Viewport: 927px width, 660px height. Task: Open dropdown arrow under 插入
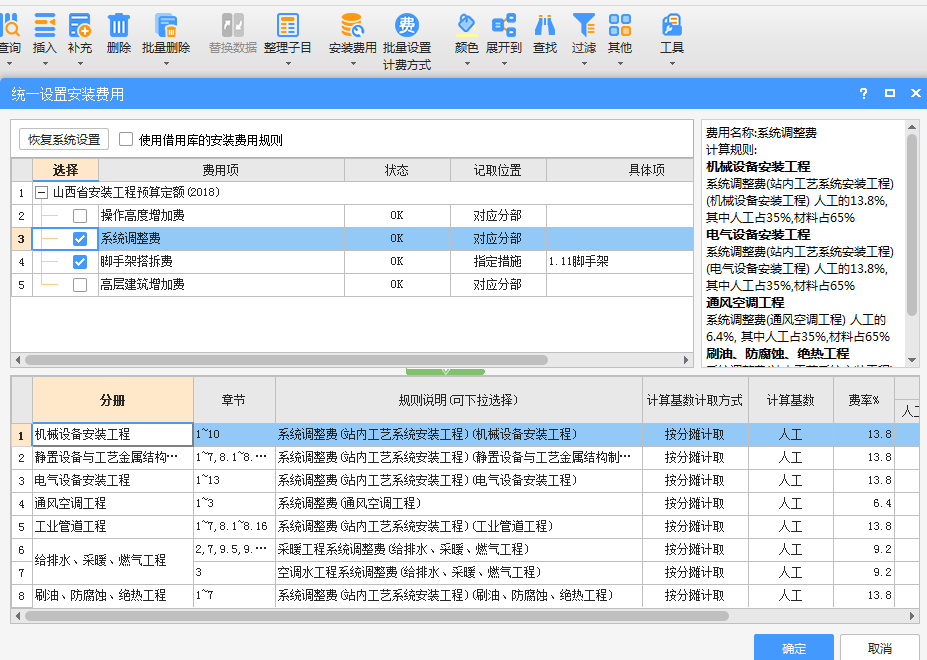(45, 63)
